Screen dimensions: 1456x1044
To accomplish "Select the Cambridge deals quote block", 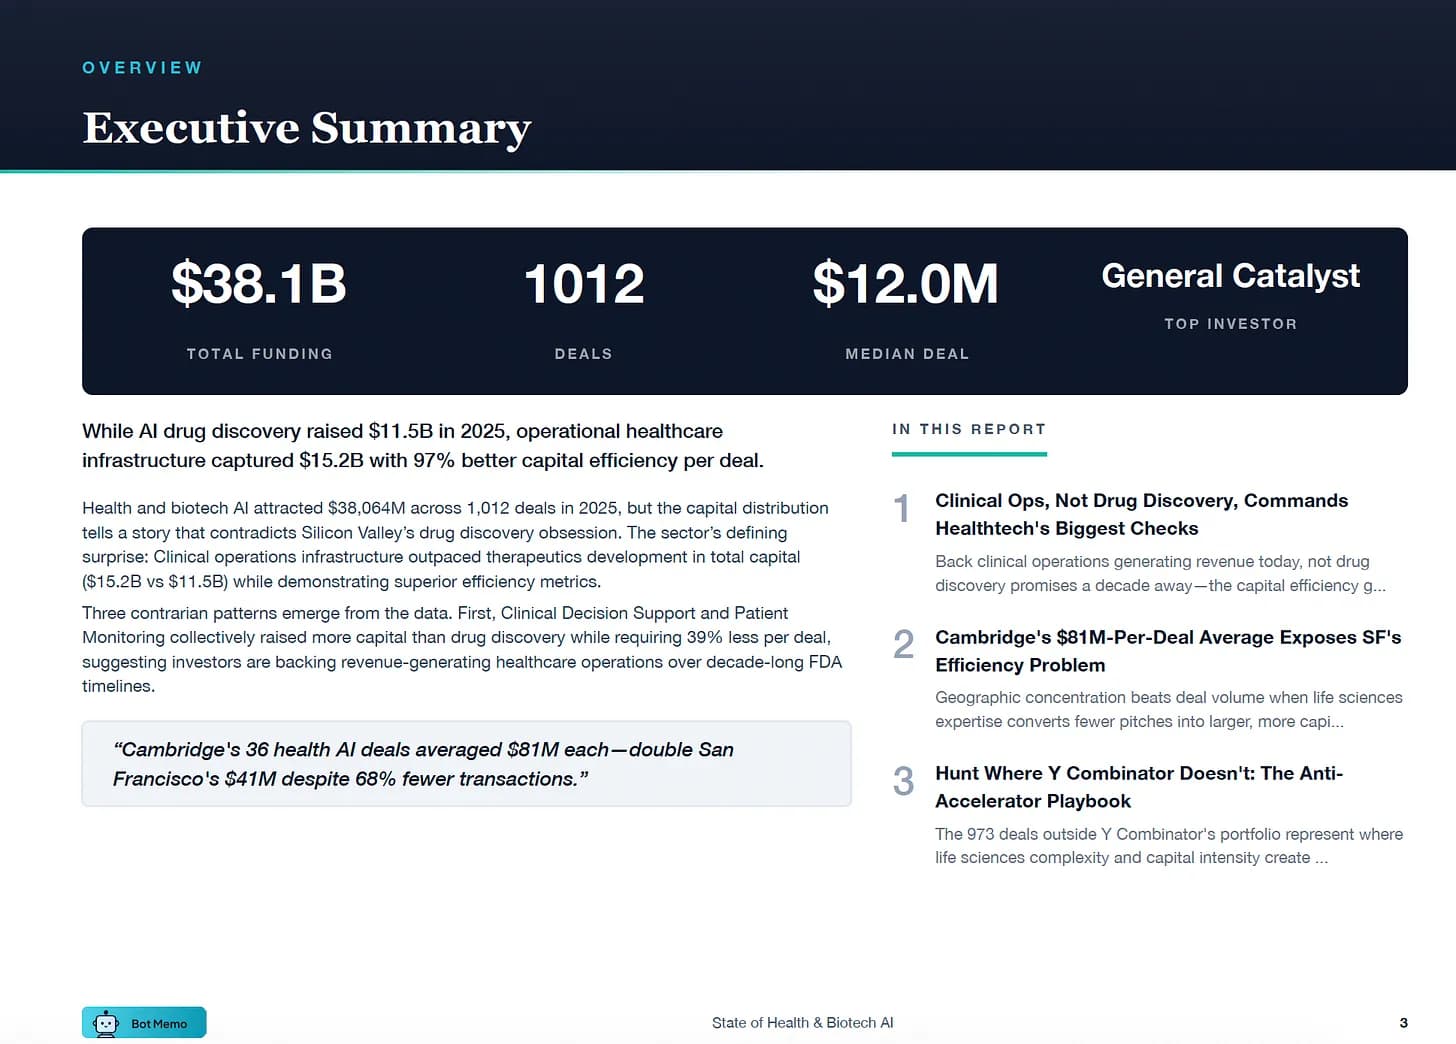I will [466, 763].
